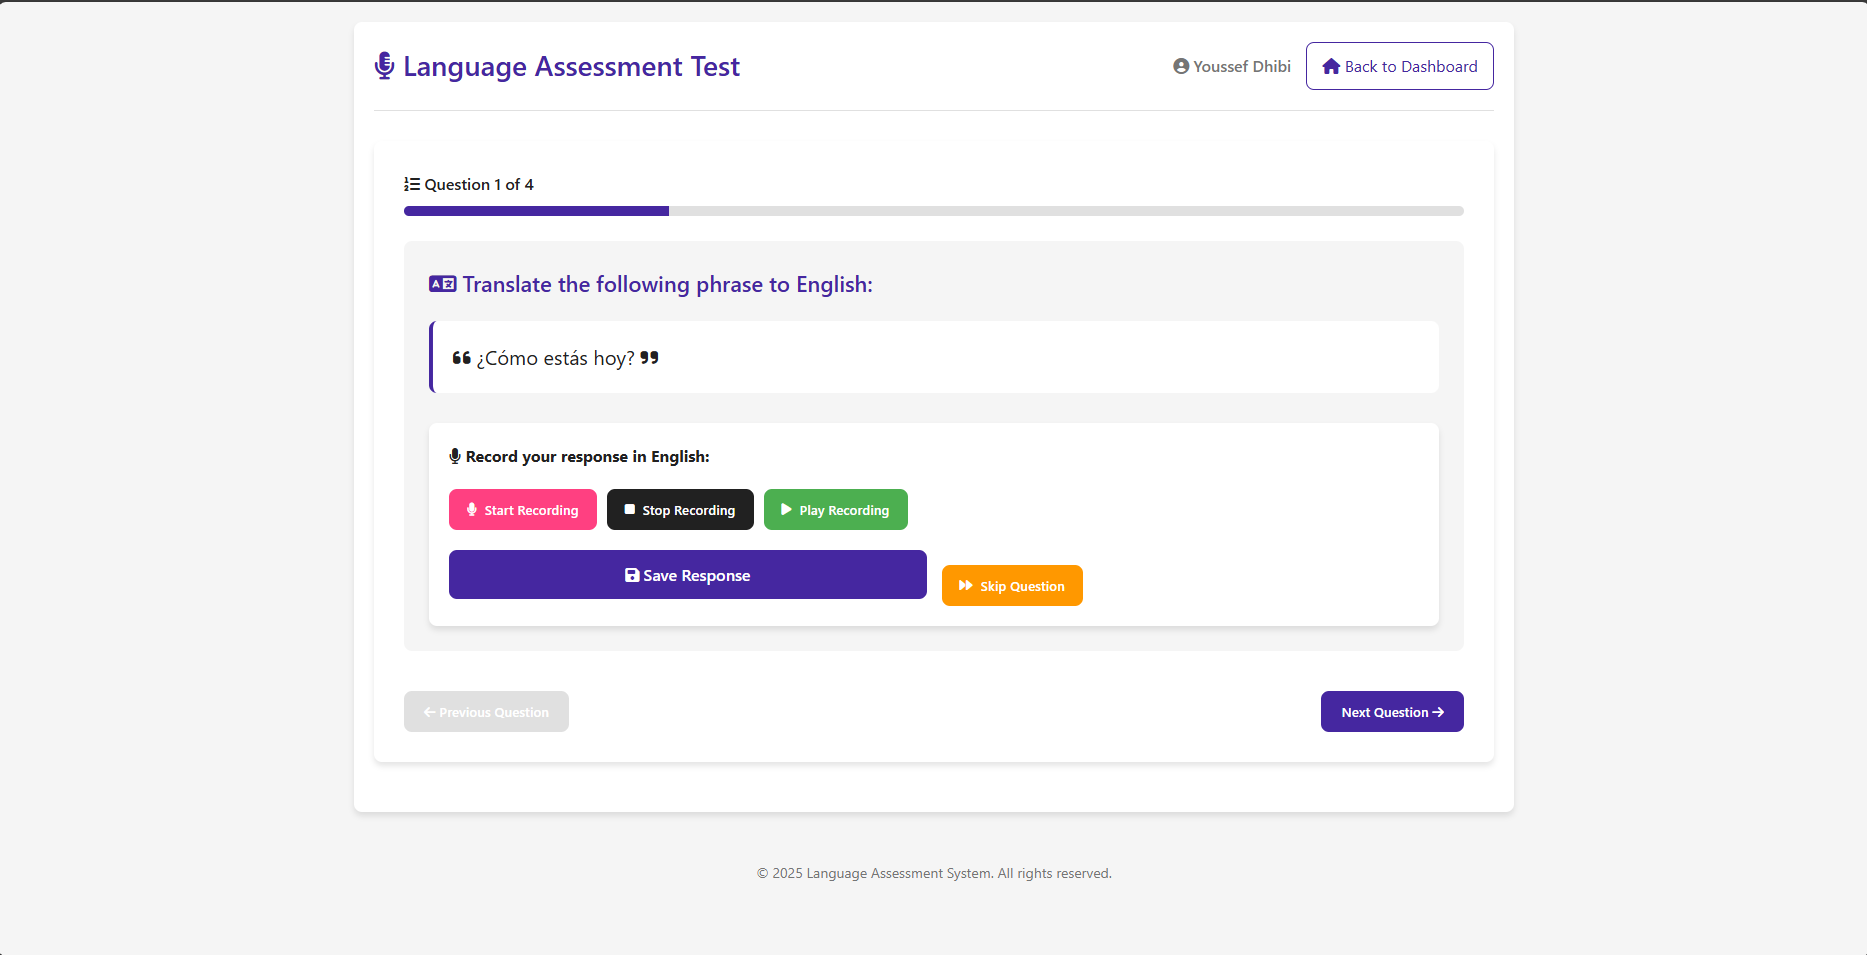The width and height of the screenshot is (1867, 955).
Task: Click the microphone icon above the recording buttons
Action: [x=455, y=456]
